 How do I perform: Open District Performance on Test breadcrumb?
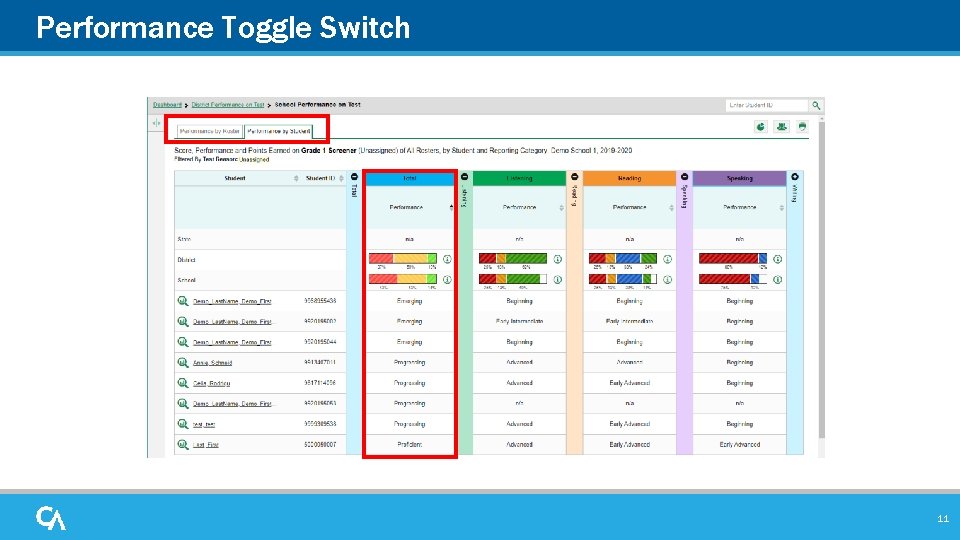pyautogui.click(x=228, y=105)
